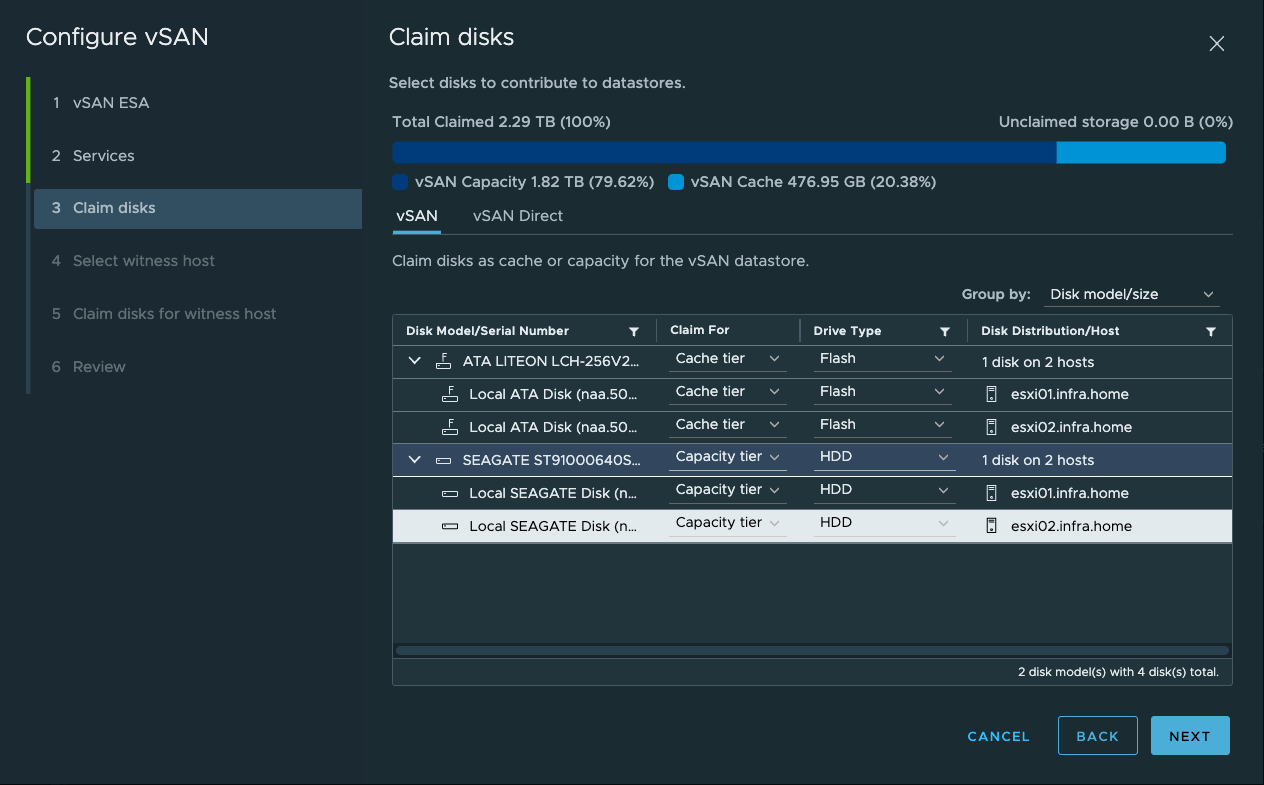Cancel the vSAN configuration wizard

click(x=997, y=735)
